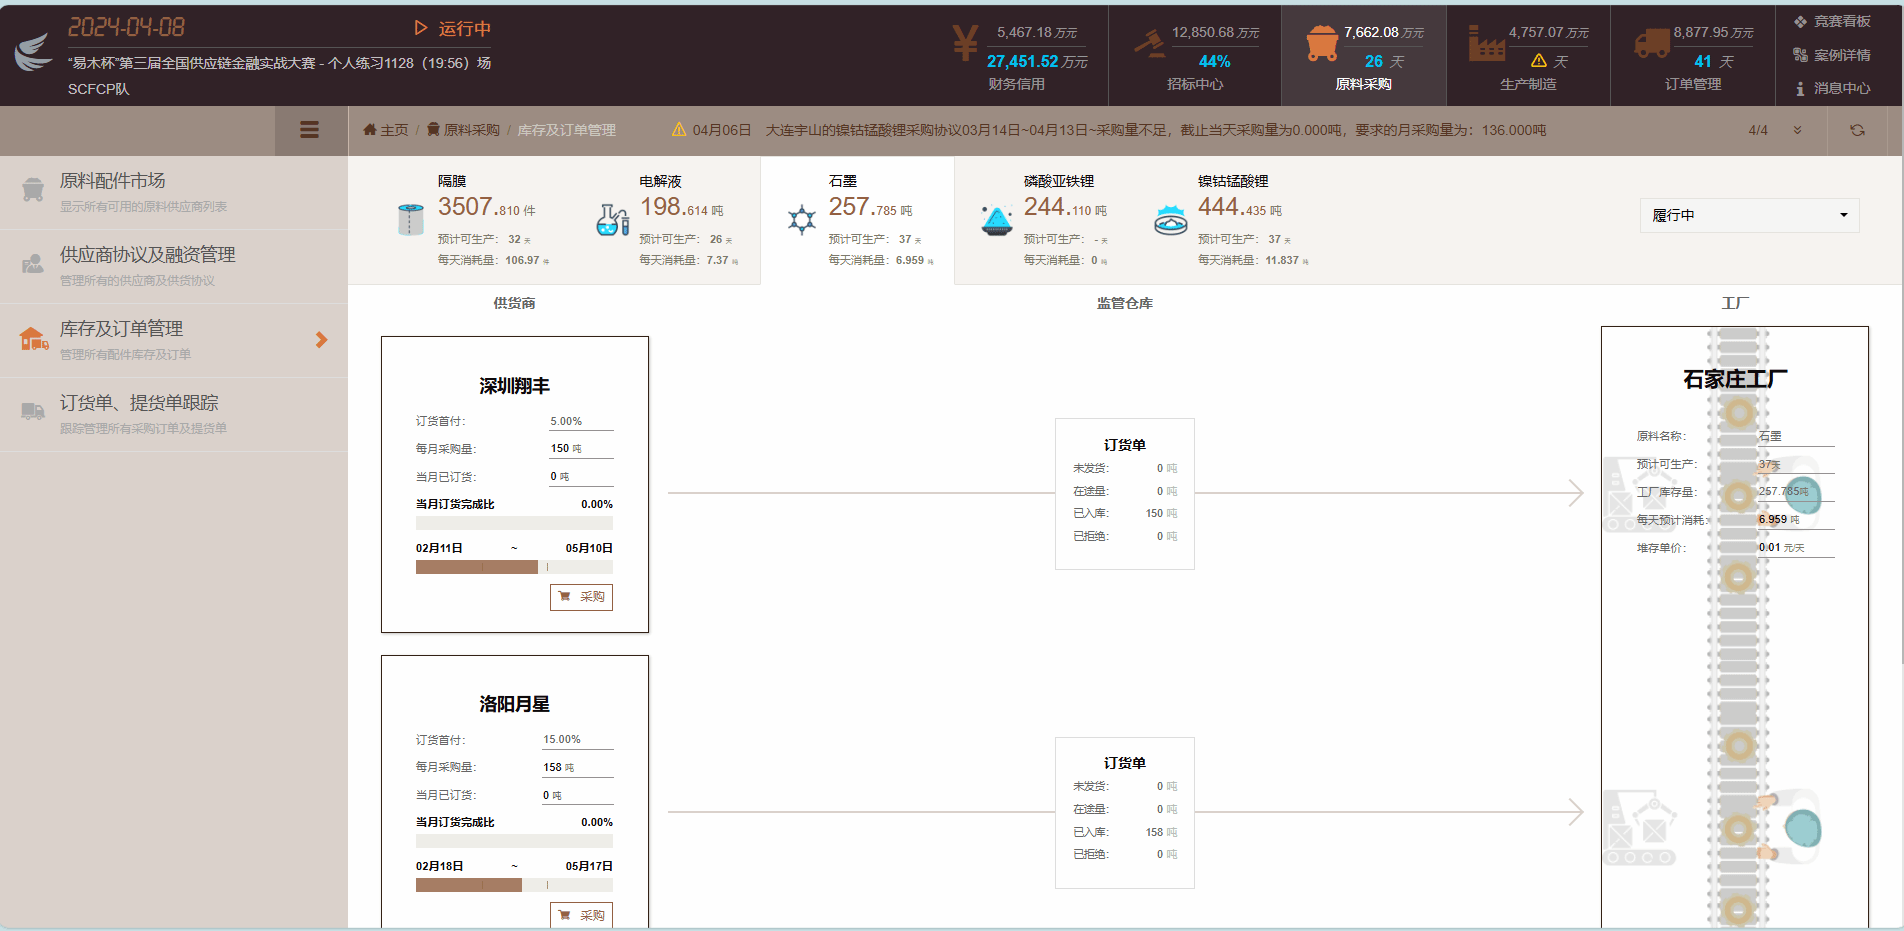Open 竞赛看板 link
Image resolution: width=1904 pixels, height=931 pixels.
[1832, 21]
